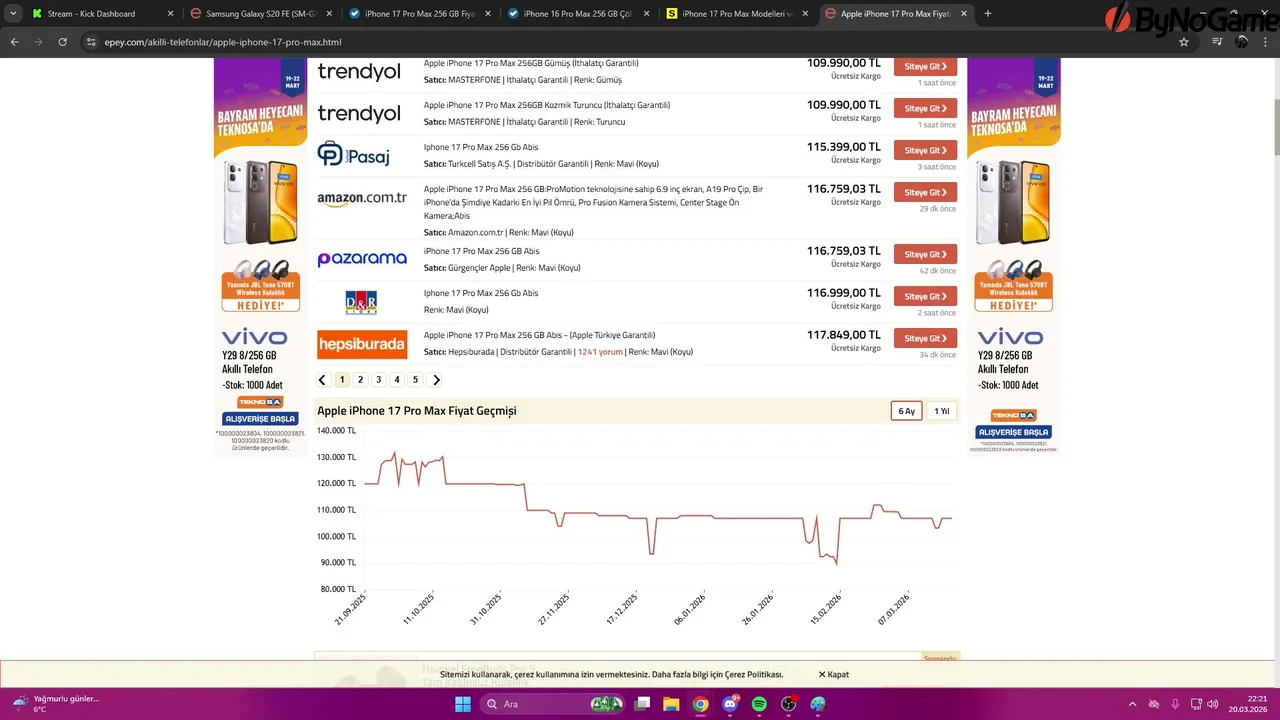The image size is (1280, 720).
Task: Go to next offers page arrow
Action: tap(436, 380)
